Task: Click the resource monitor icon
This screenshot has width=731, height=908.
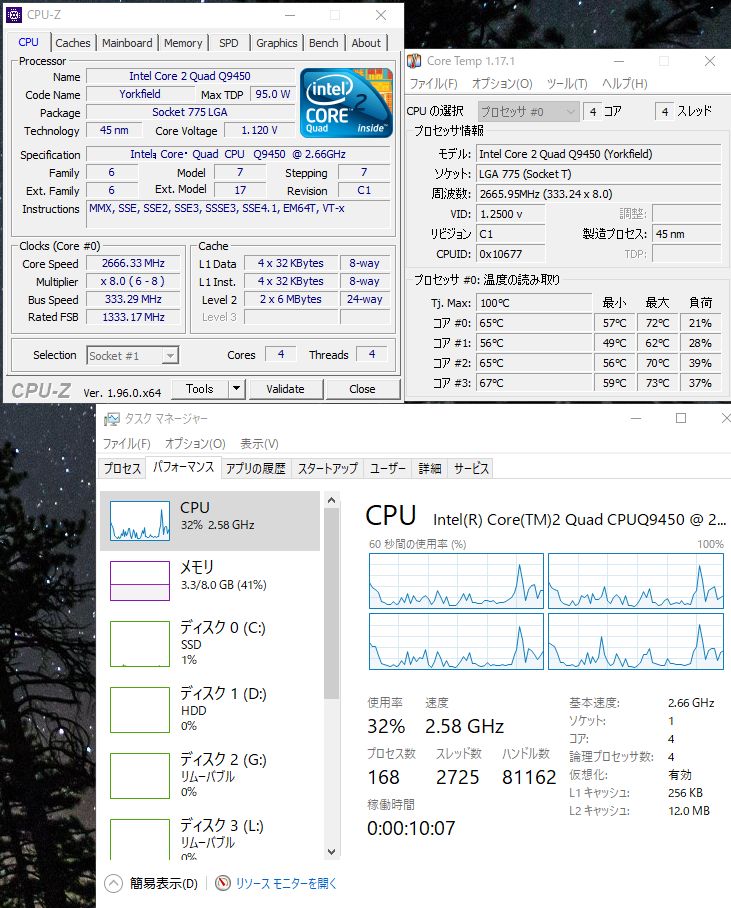Action: 223,883
